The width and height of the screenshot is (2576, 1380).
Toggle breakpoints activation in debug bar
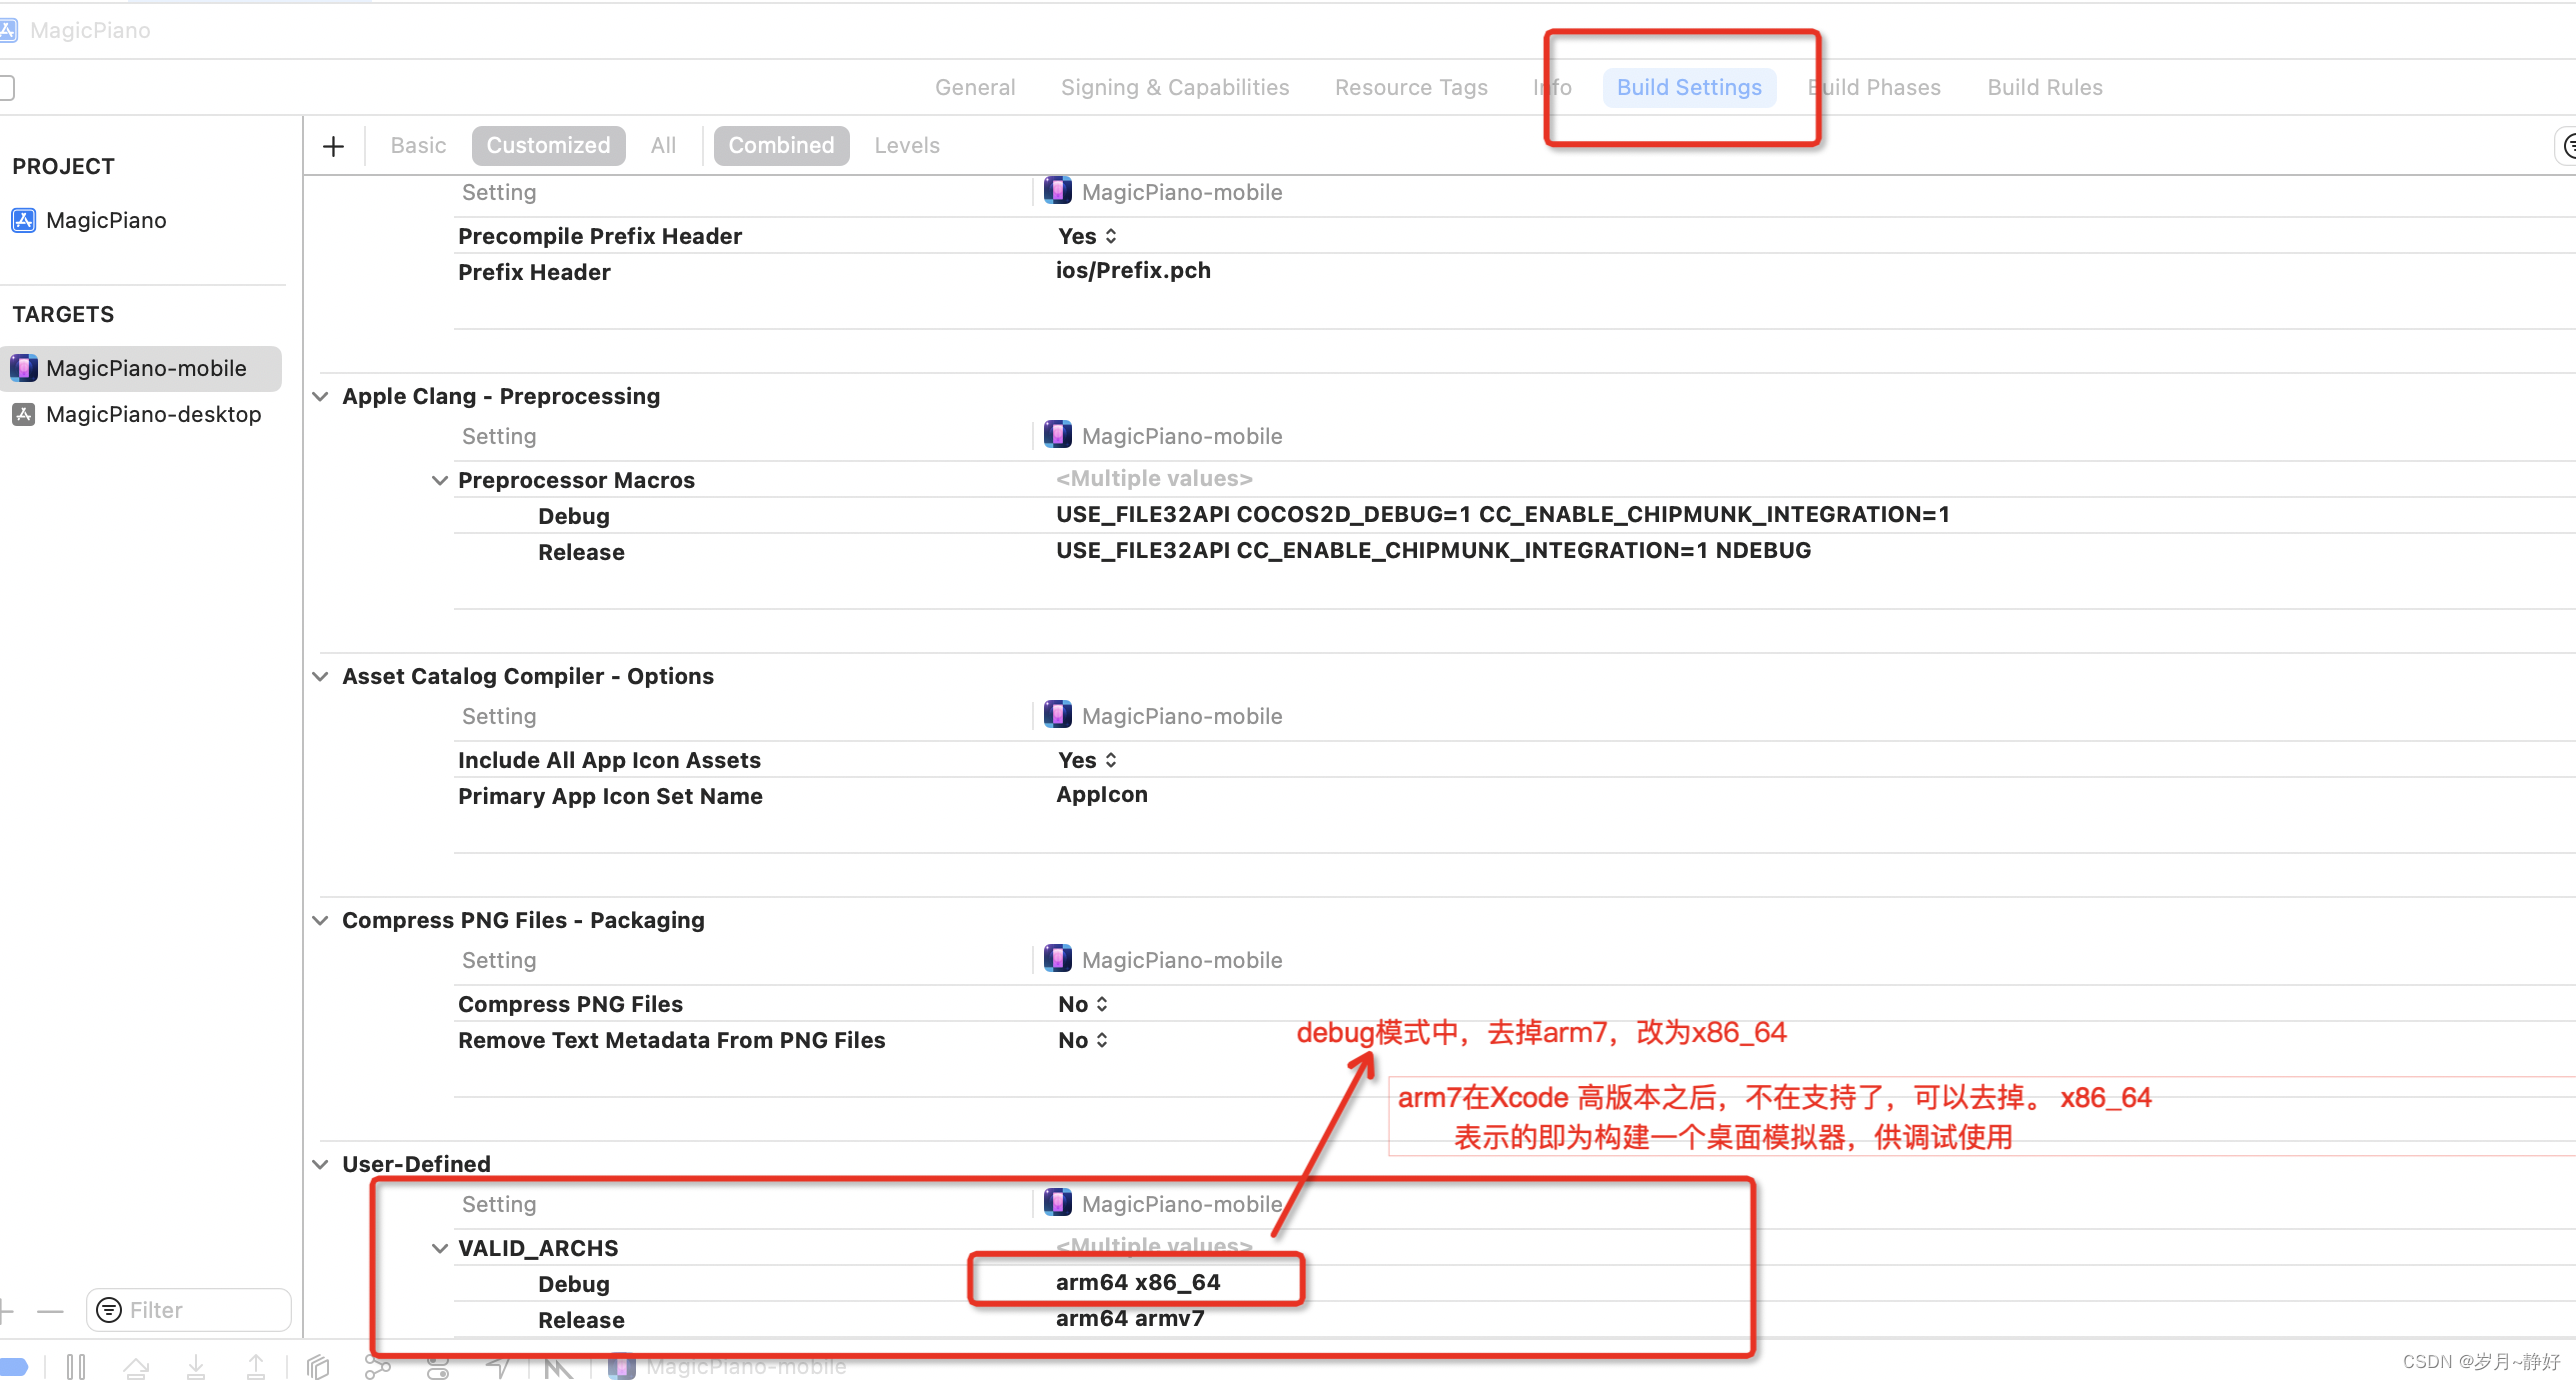click(14, 1366)
